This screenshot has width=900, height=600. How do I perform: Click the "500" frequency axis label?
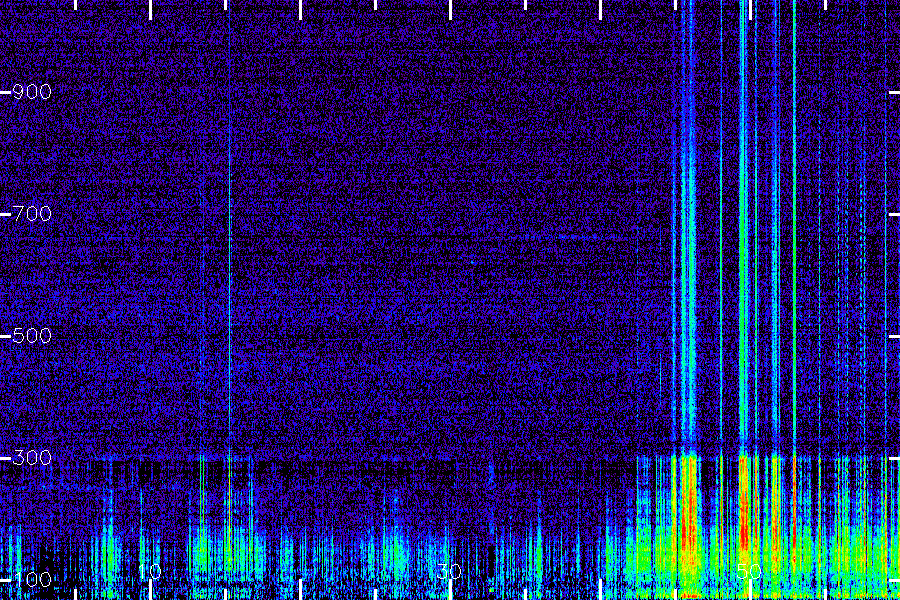[32, 336]
